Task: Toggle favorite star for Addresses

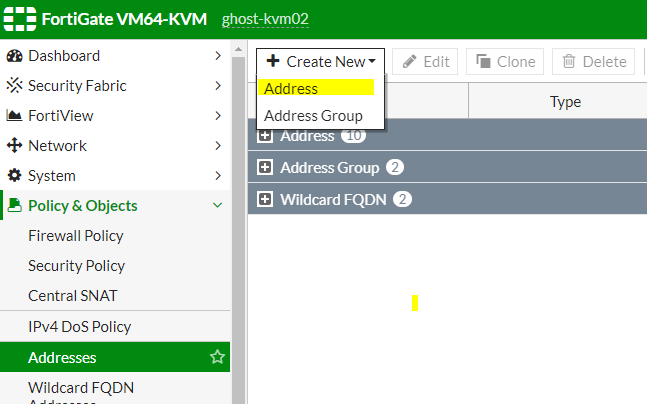Action: [x=216, y=357]
